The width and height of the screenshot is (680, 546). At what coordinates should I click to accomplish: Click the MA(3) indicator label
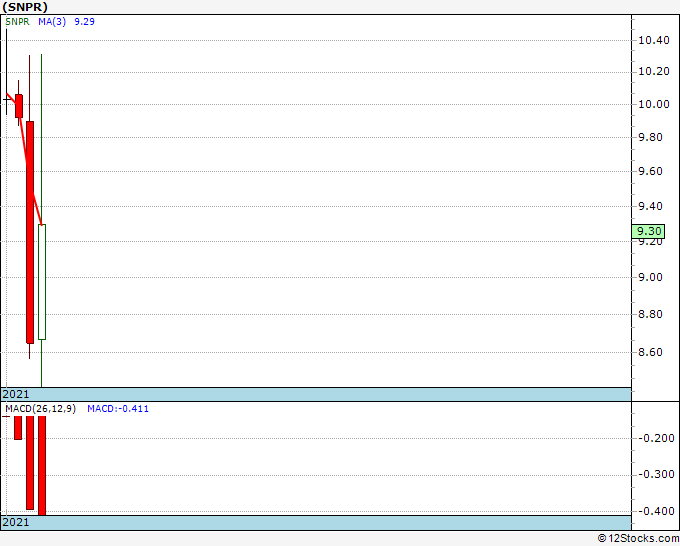[52, 22]
